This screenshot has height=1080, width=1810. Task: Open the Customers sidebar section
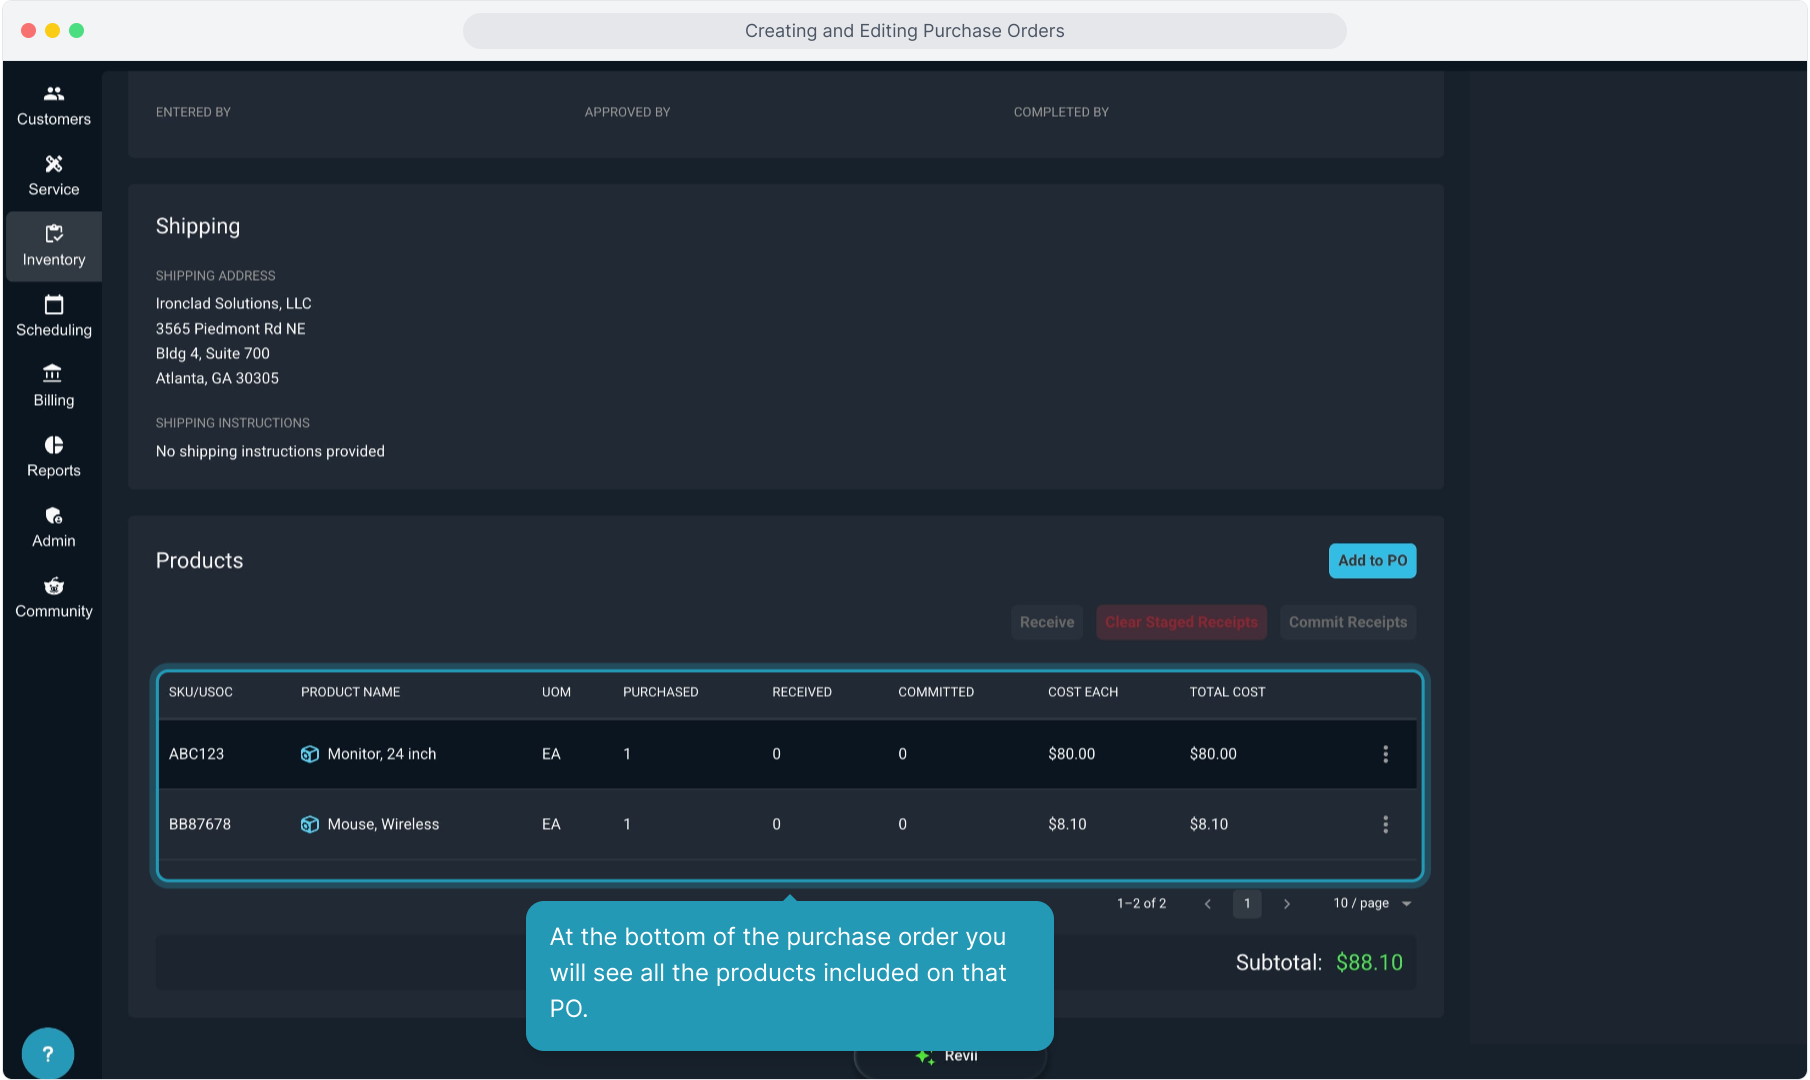pyautogui.click(x=54, y=105)
